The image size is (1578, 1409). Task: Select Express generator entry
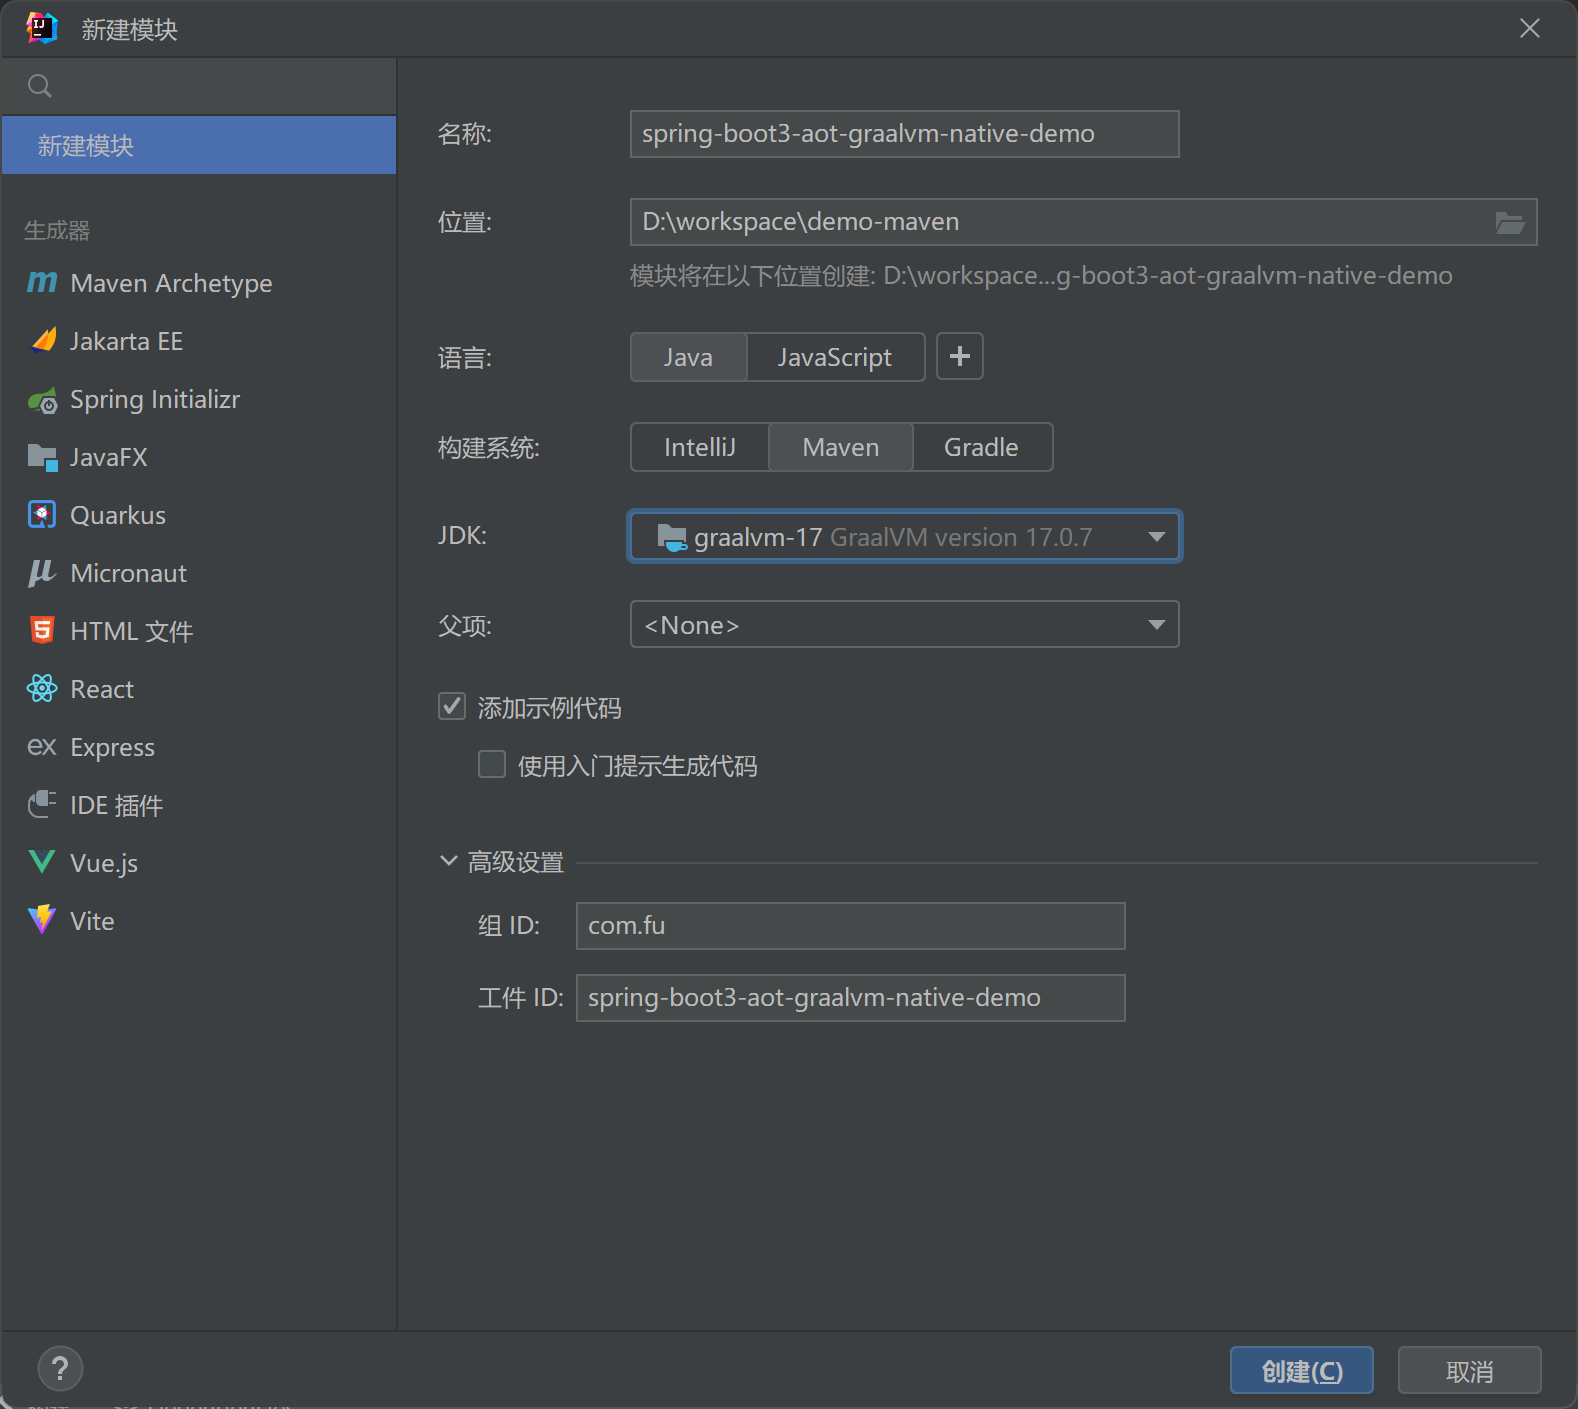point(199,747)
